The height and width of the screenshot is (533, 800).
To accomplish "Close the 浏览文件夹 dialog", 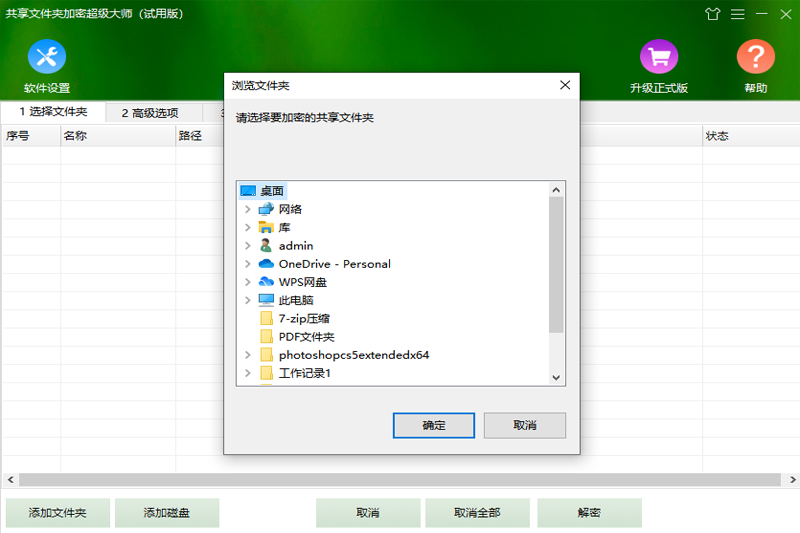I will (x=565, y=85).
